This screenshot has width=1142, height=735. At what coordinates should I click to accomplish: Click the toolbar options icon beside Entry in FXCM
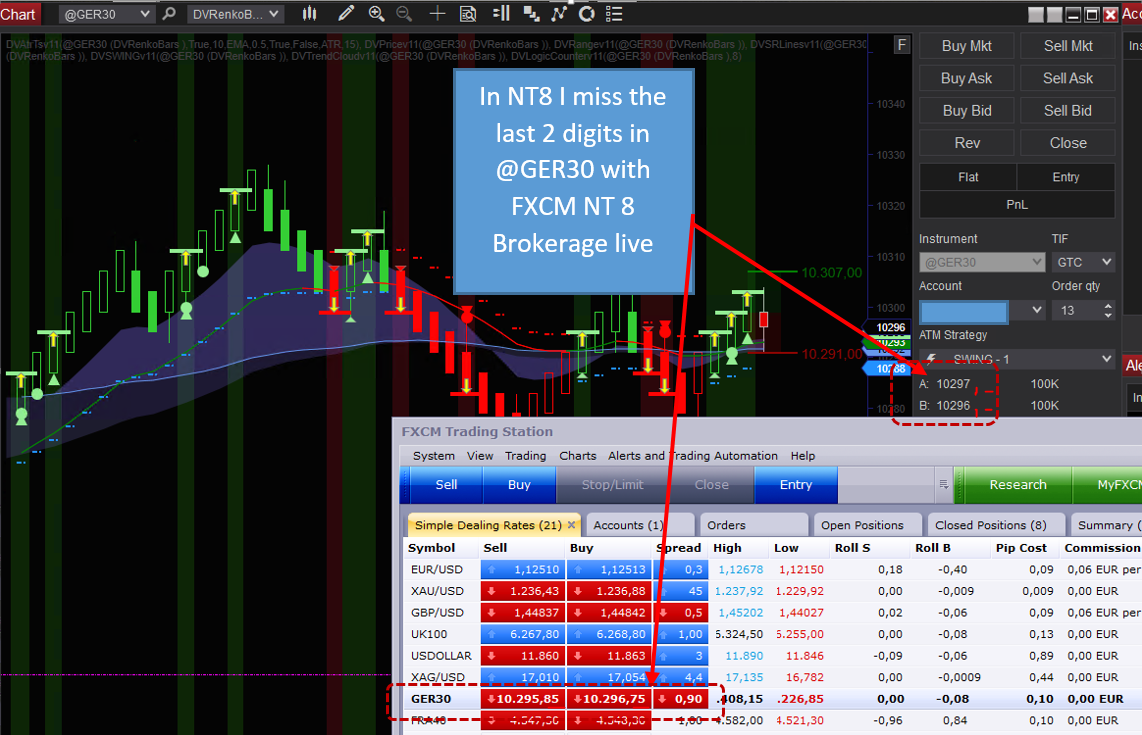(943, 484)
